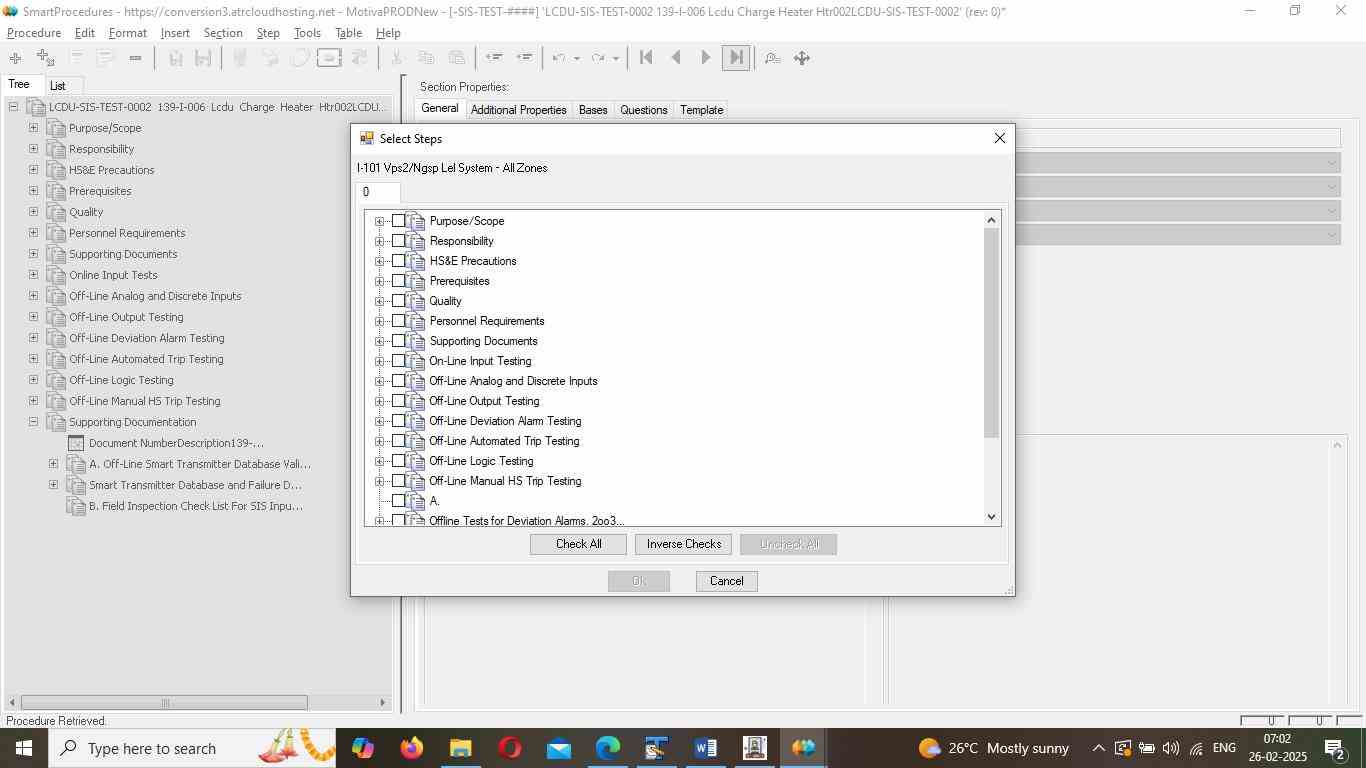This screenshot has height=768, width=1366.
Task: Collapse Supporting Documentation in left tree
Action: 33,422
